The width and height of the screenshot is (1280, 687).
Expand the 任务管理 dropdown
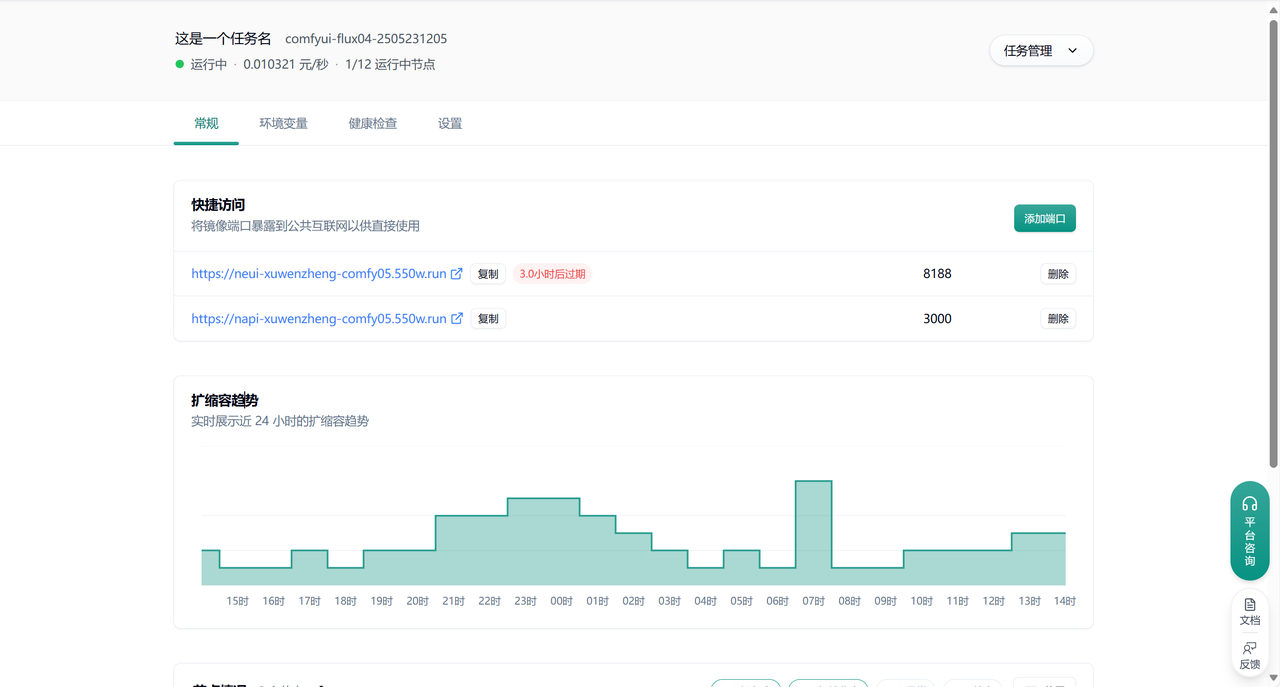[1041, 51]
